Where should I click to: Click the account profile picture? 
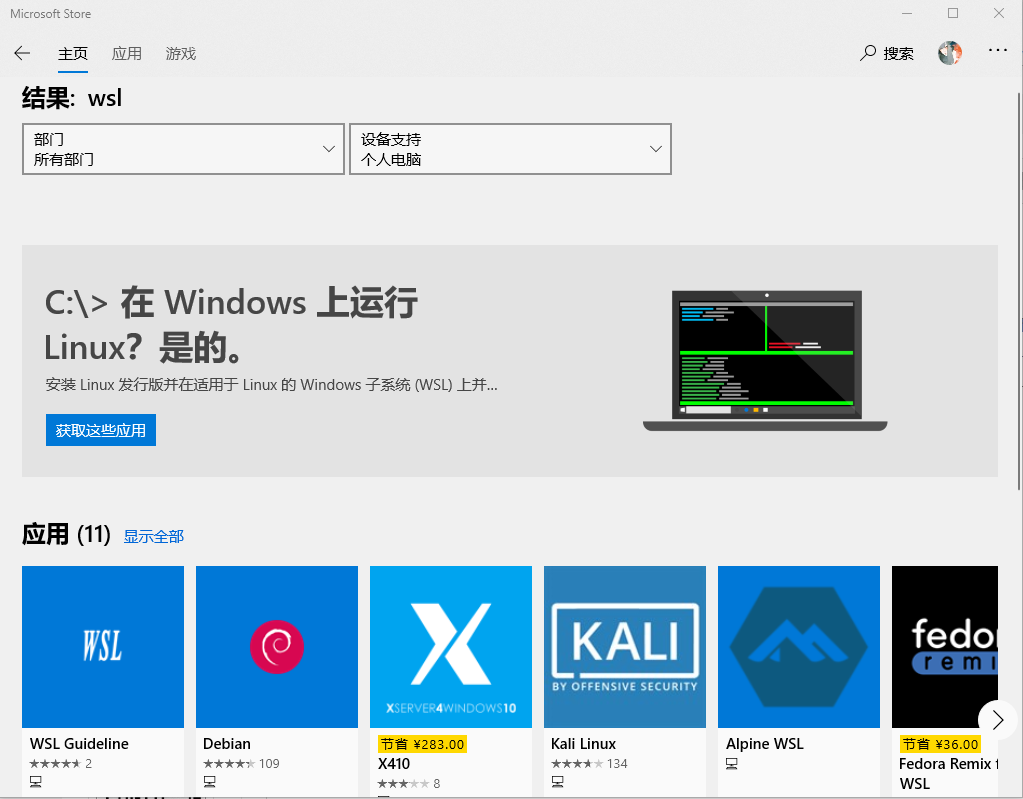point(949,52)
